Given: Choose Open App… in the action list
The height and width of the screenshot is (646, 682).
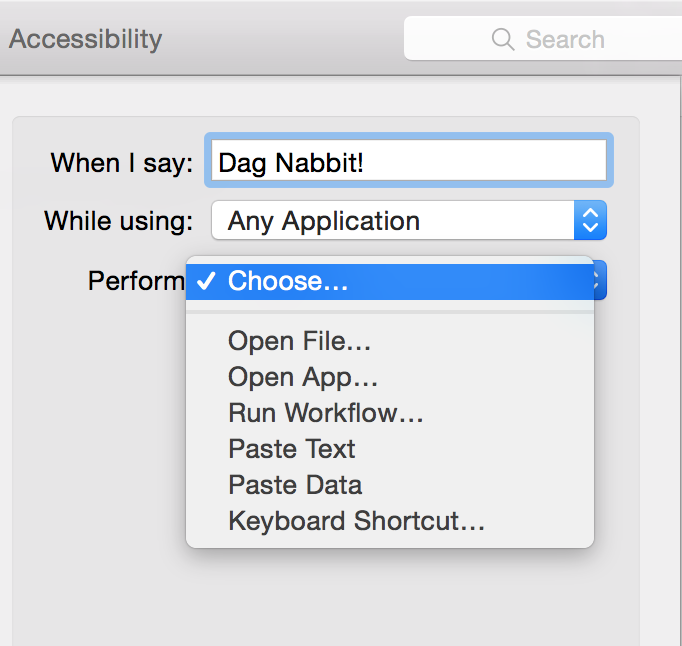Looking at the screenshot, I should click(x=303, y=377).
